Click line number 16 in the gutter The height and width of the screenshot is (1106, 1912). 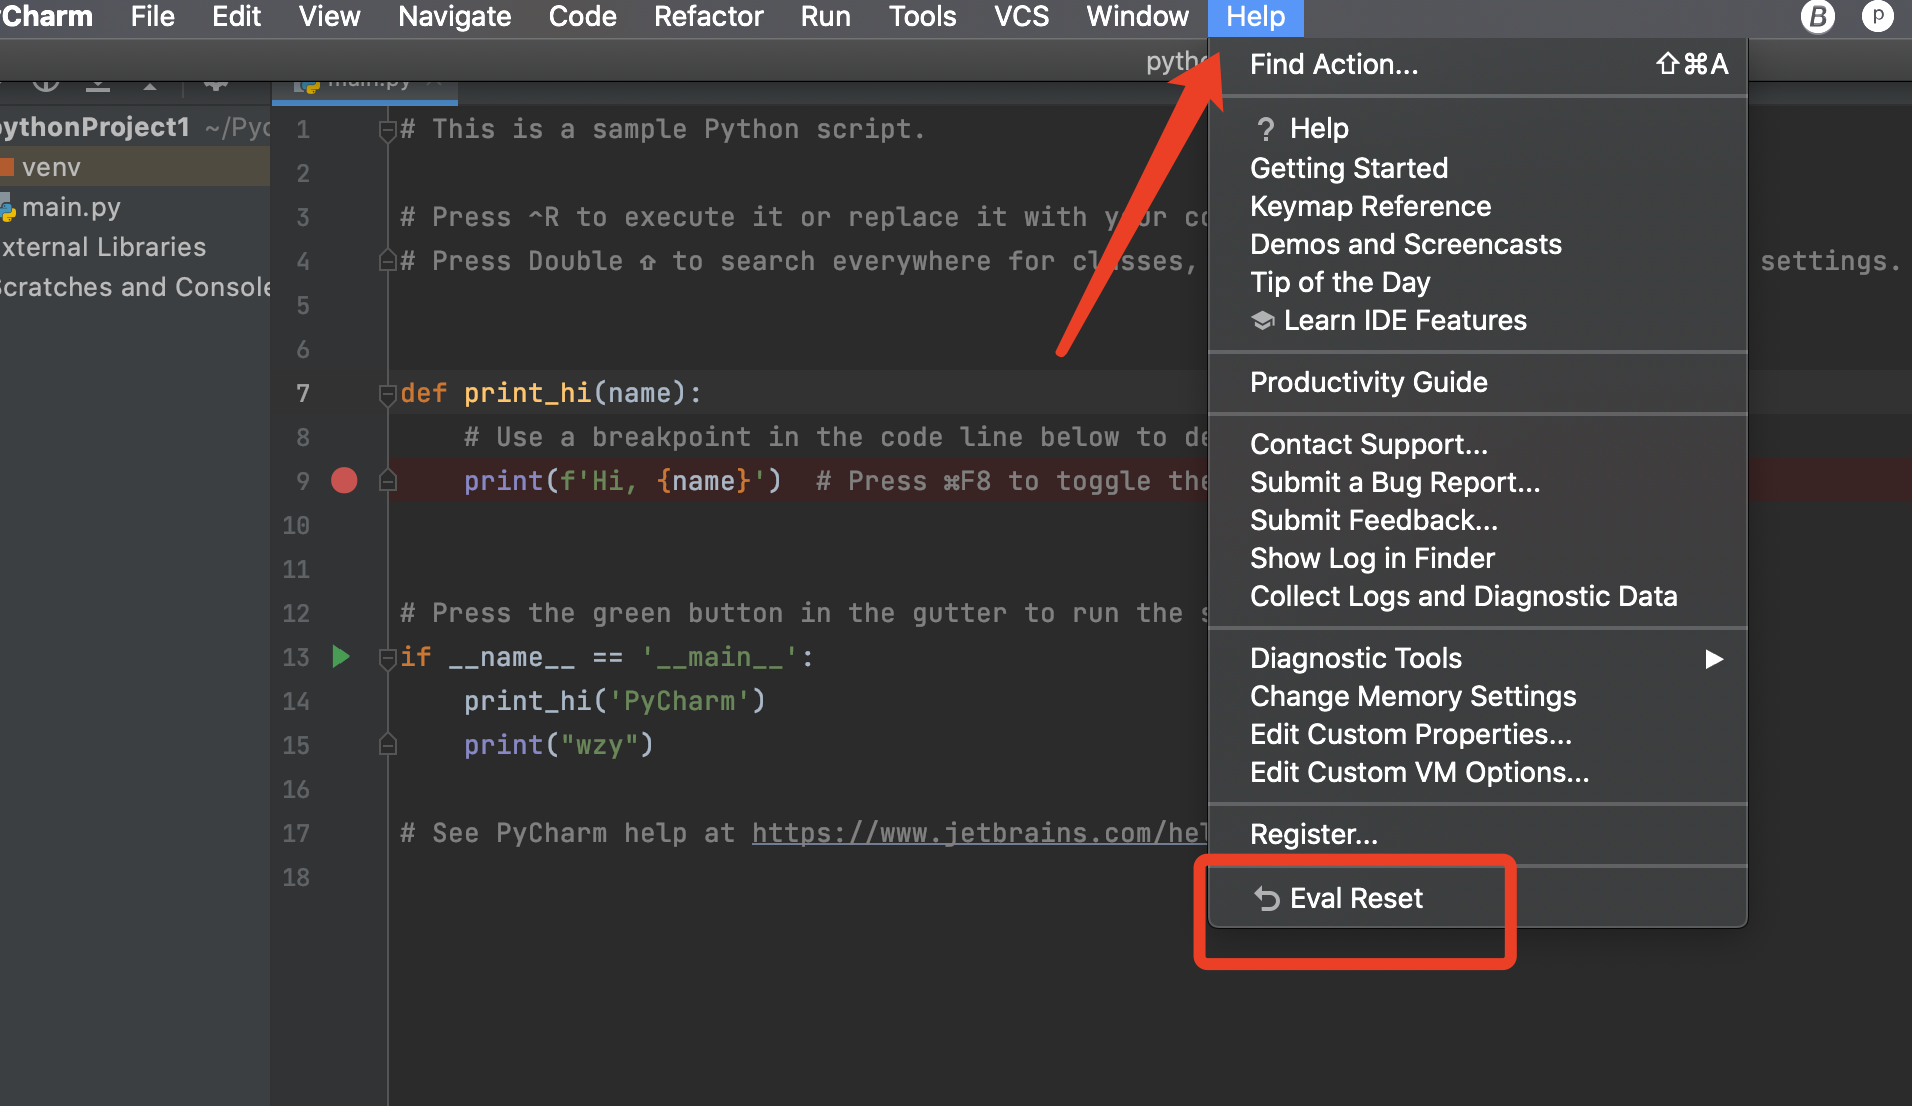coord(296,789)
